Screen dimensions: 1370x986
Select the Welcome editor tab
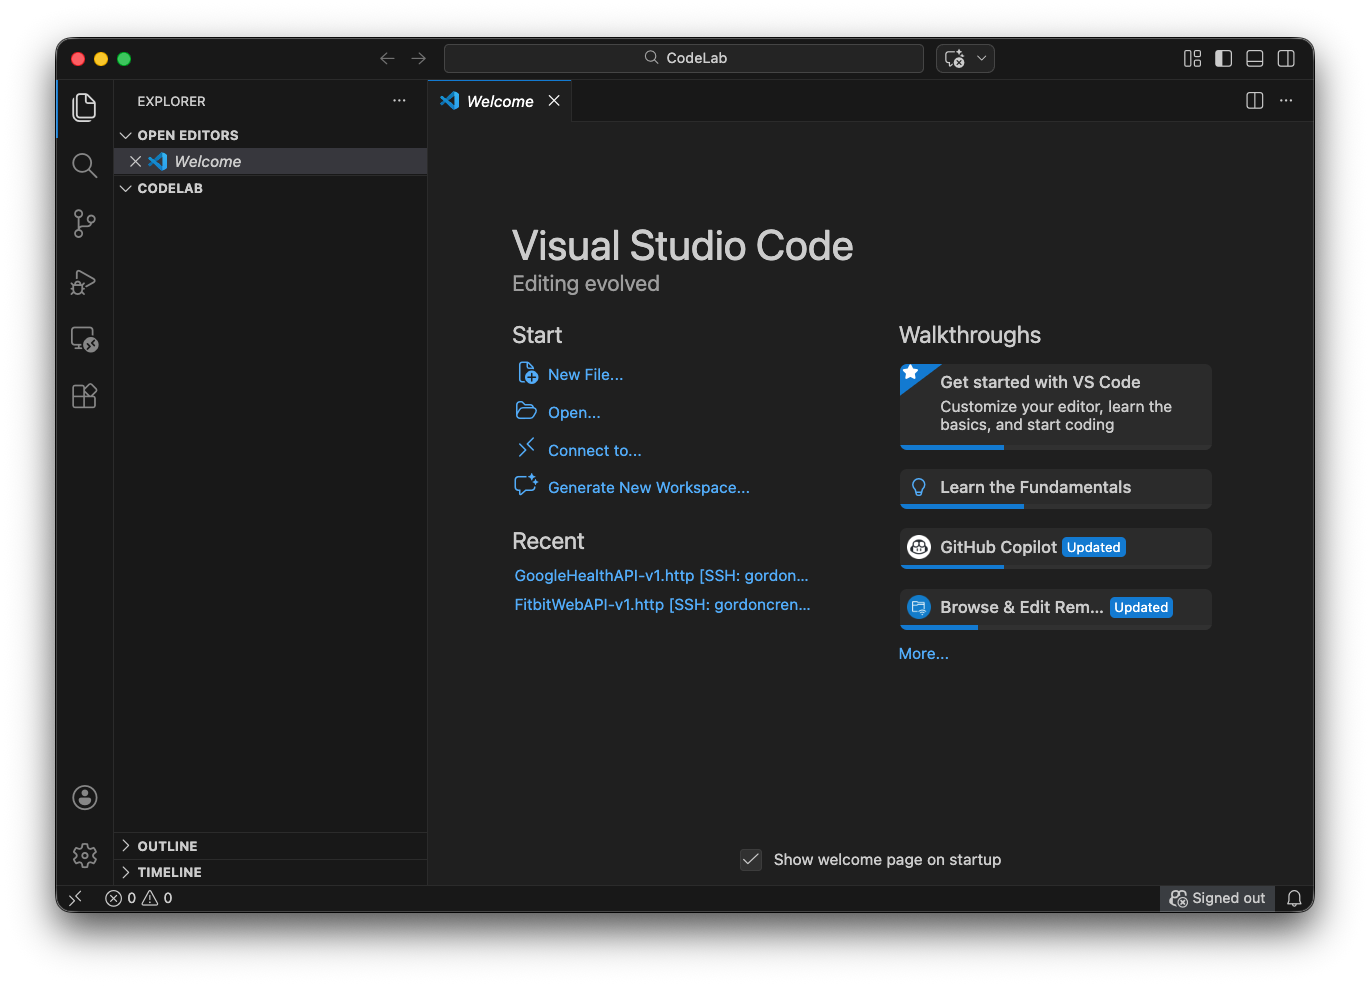pyautogui.click(x=500, y=101)
